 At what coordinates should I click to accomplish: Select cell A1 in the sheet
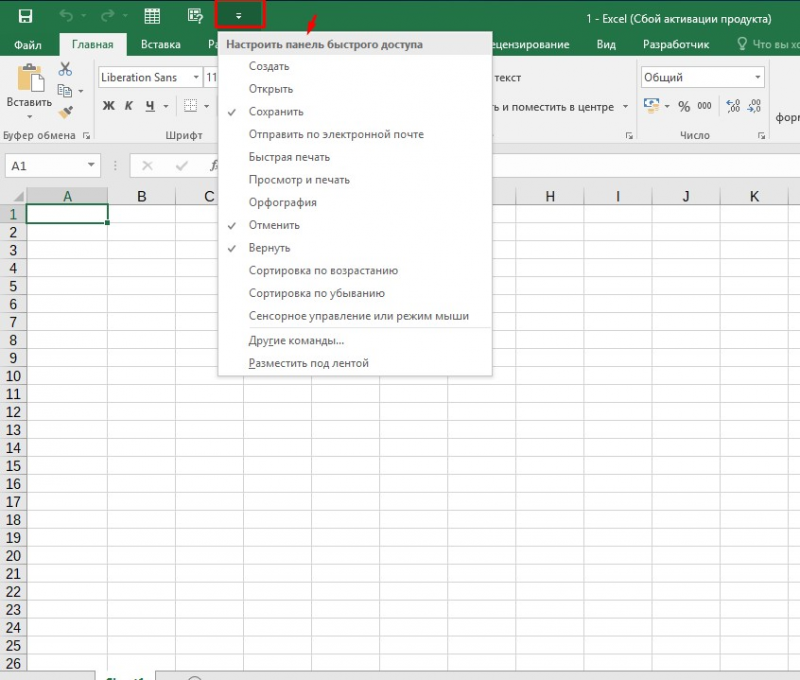tap(67, 214)
